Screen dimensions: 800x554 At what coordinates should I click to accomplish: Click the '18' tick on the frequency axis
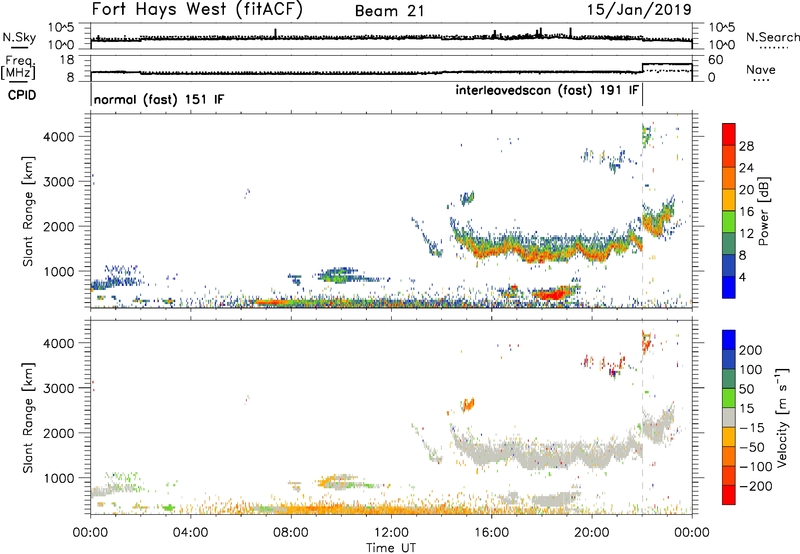67,60
